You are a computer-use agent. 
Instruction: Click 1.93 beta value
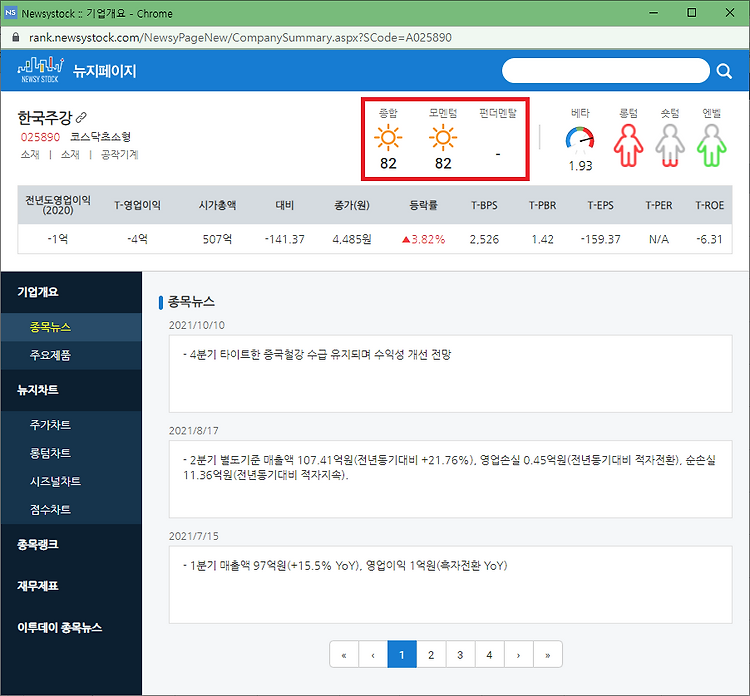(580, 166)
